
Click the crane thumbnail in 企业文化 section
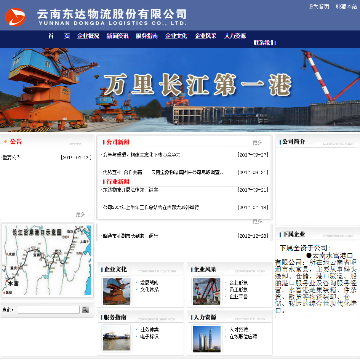click(x=116, y=291)
